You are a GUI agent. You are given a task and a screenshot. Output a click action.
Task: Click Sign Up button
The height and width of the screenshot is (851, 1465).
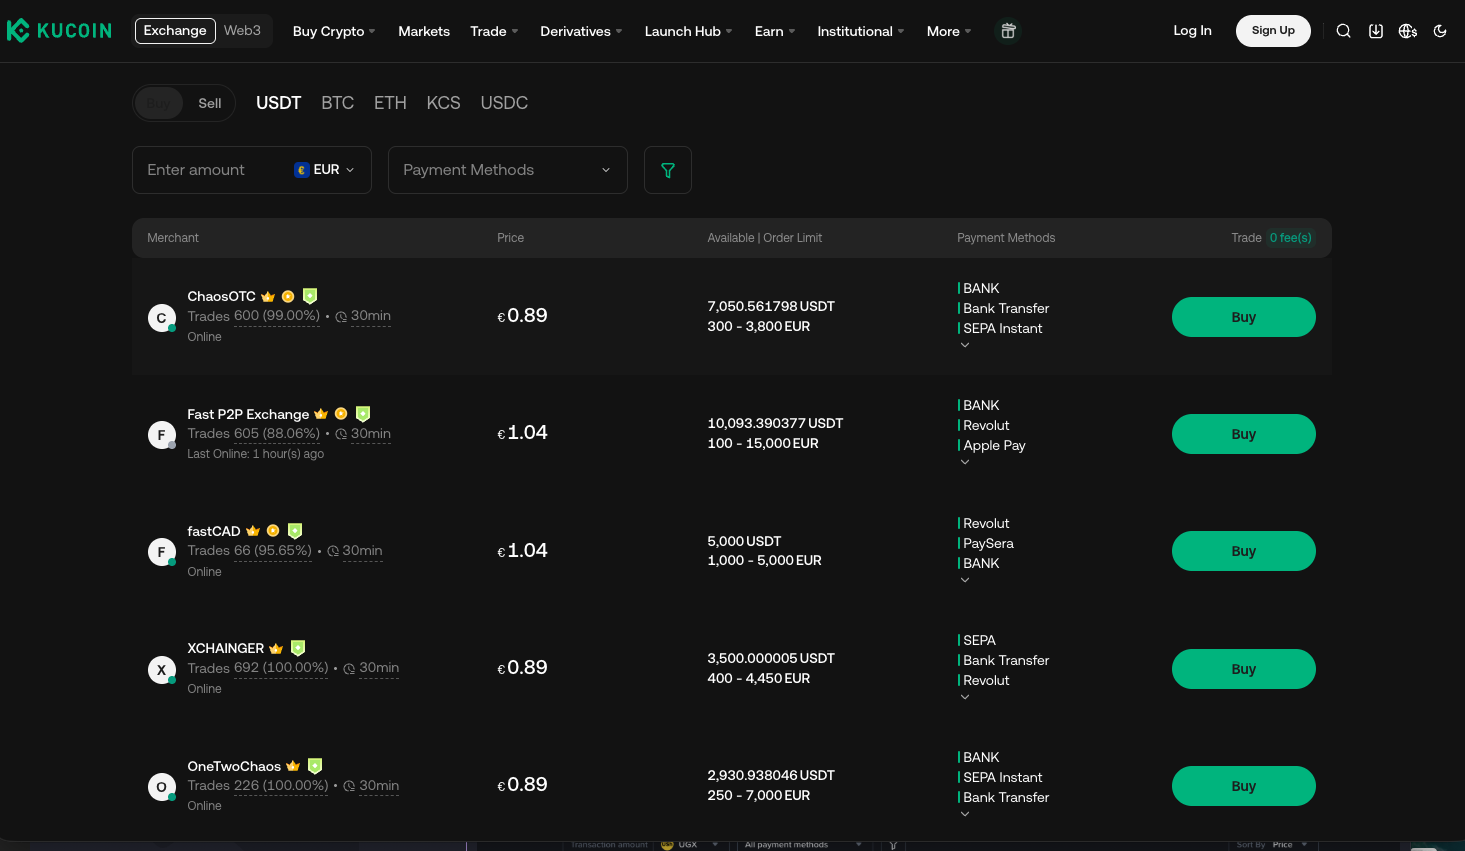pyautogui.click(x=1273, y=31)
